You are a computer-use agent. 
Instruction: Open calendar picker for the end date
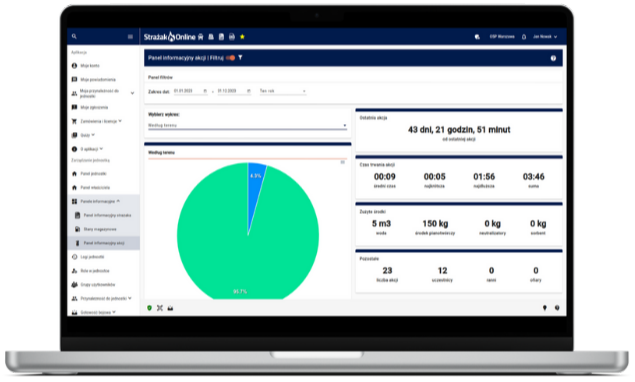click(249, 91)
